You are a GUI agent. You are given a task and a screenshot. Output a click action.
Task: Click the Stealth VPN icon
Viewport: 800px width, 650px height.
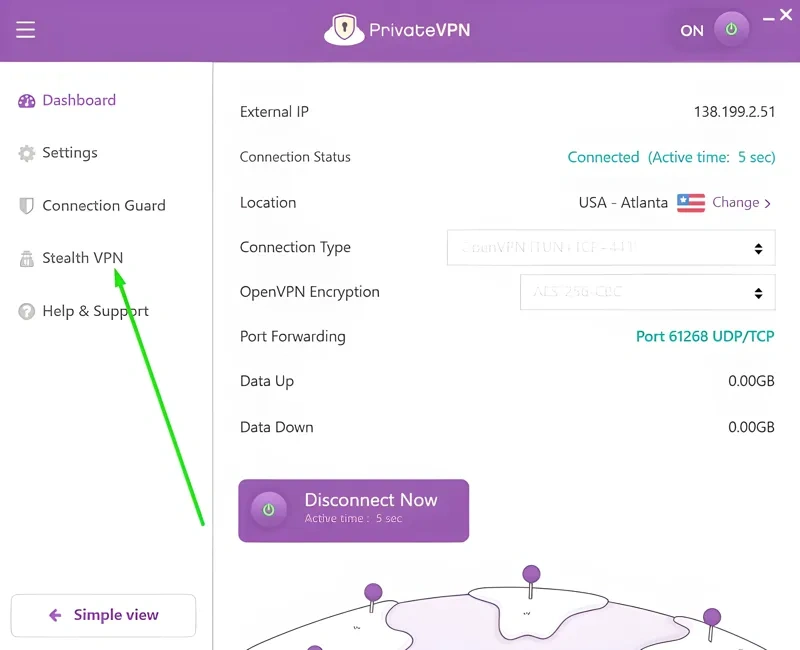pyautogui.click(x=27, y=259)
